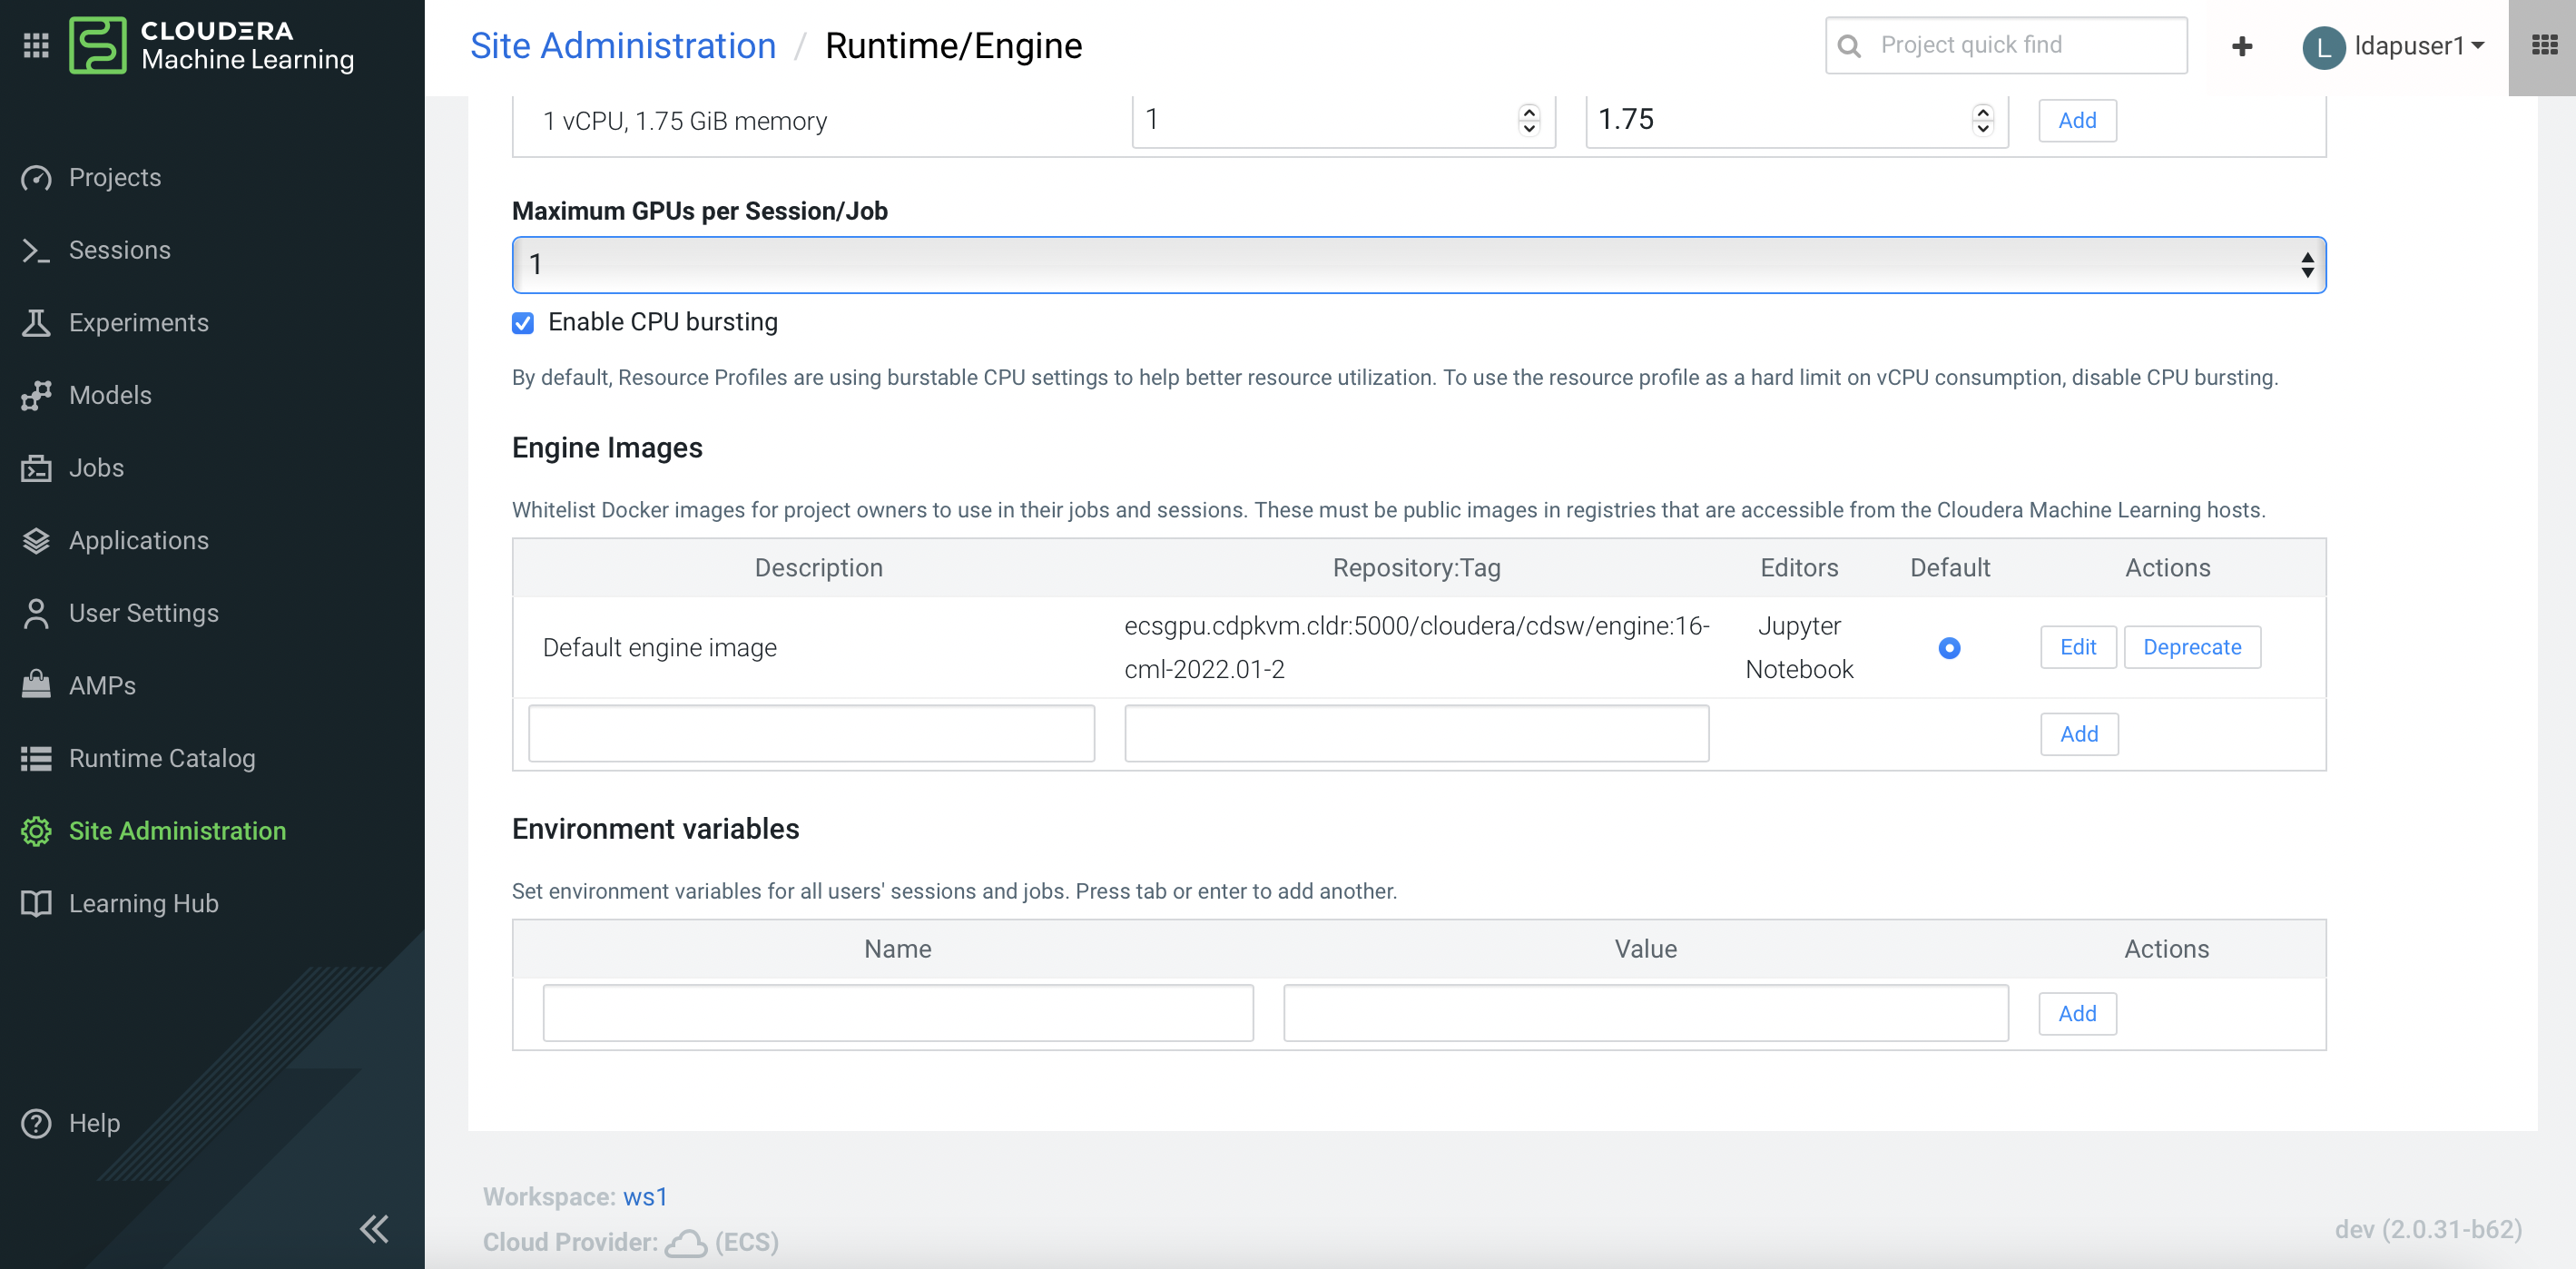This screenshot has height=1269, width=2576.
Task: Collapse the sidebar with double chevron
Action: click(x=374, y=1228)
